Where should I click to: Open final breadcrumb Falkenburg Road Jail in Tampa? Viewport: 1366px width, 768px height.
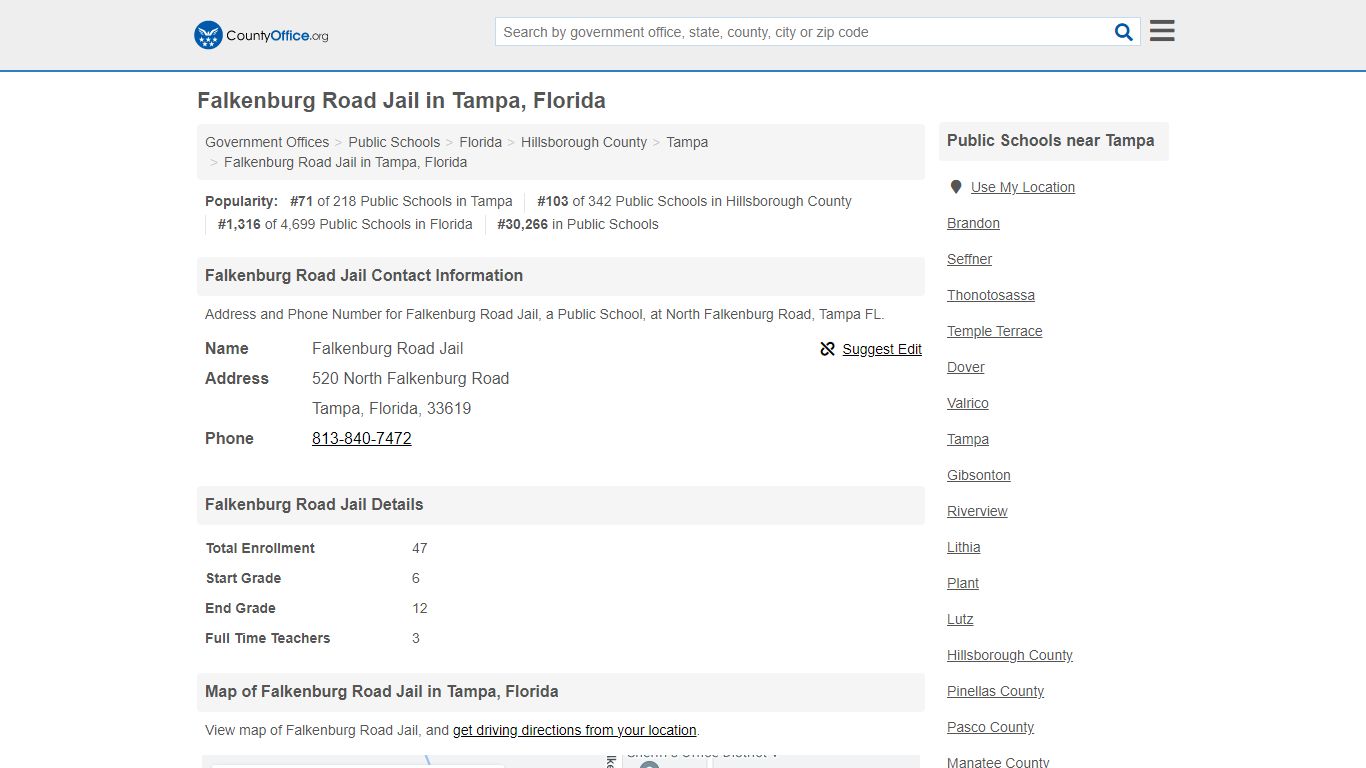pos(345,162)
